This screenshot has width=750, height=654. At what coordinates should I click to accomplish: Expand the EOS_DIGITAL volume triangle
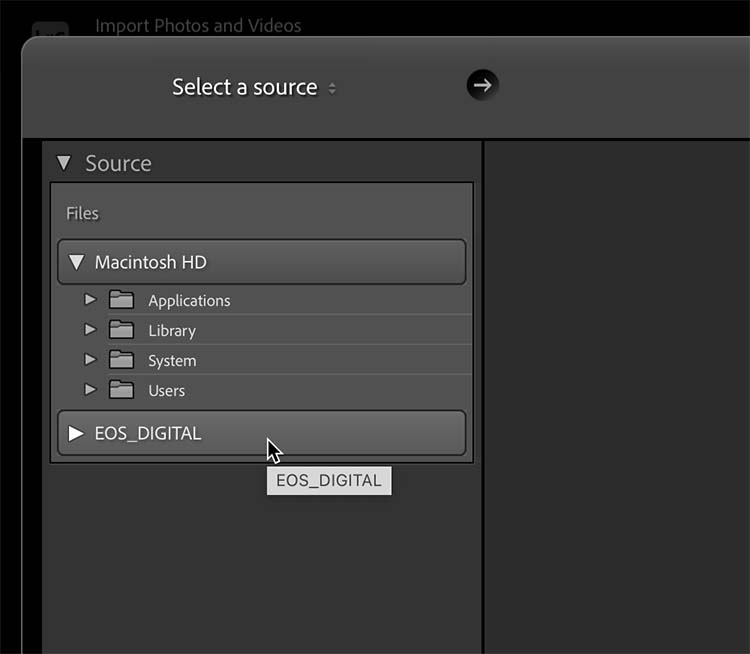click(76, 433)
